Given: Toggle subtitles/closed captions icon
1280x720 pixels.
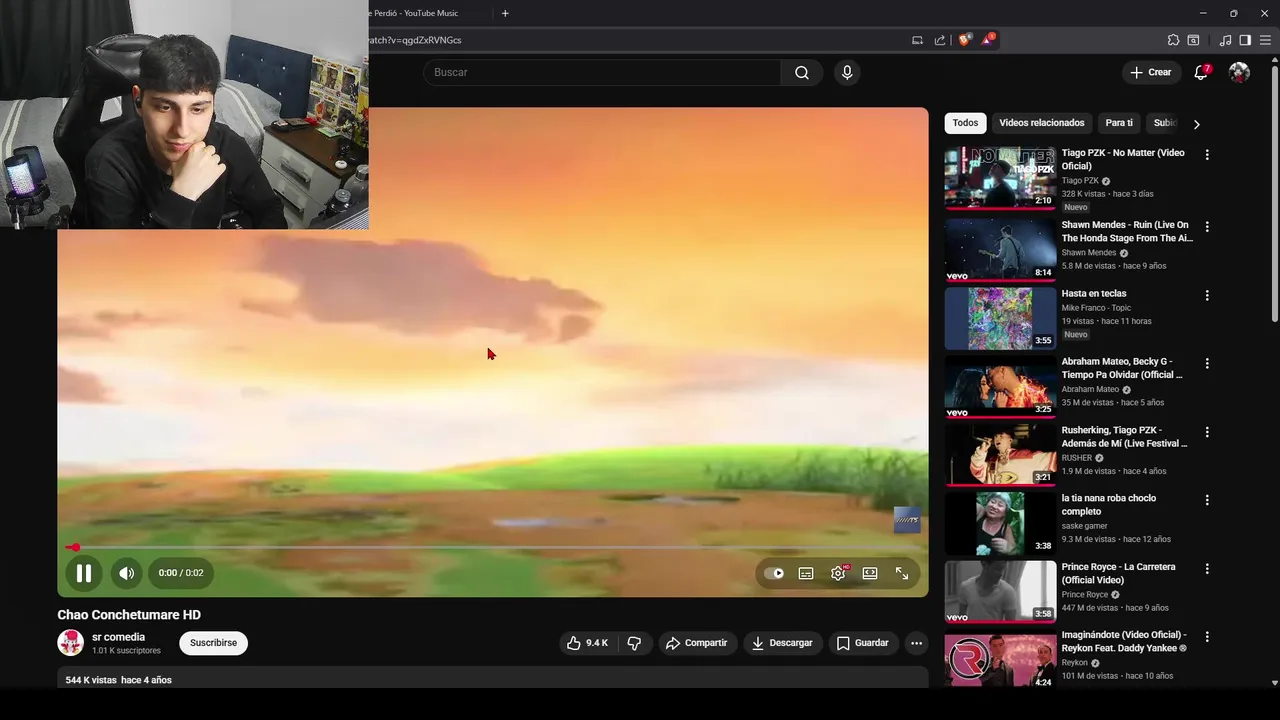Looking at the screenshot, I should (806, 573).
